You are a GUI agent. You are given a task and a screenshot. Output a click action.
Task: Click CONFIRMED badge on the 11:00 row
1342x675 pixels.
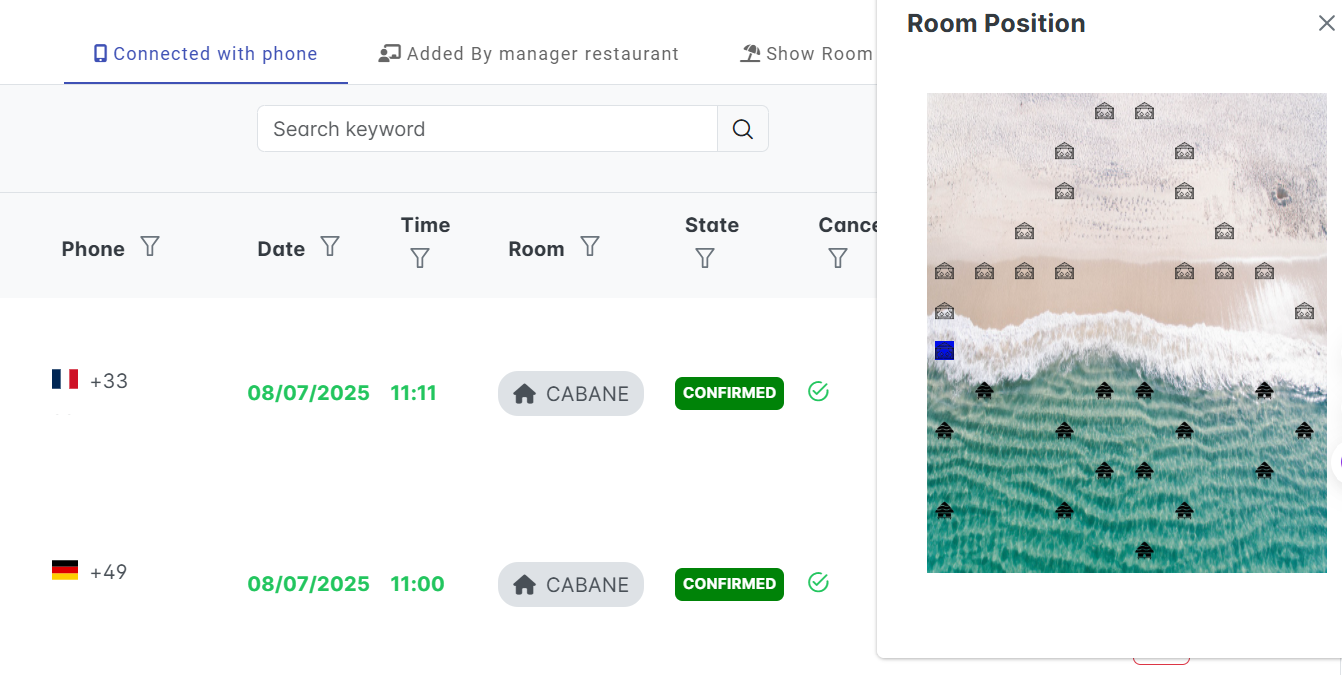[729, 584]
